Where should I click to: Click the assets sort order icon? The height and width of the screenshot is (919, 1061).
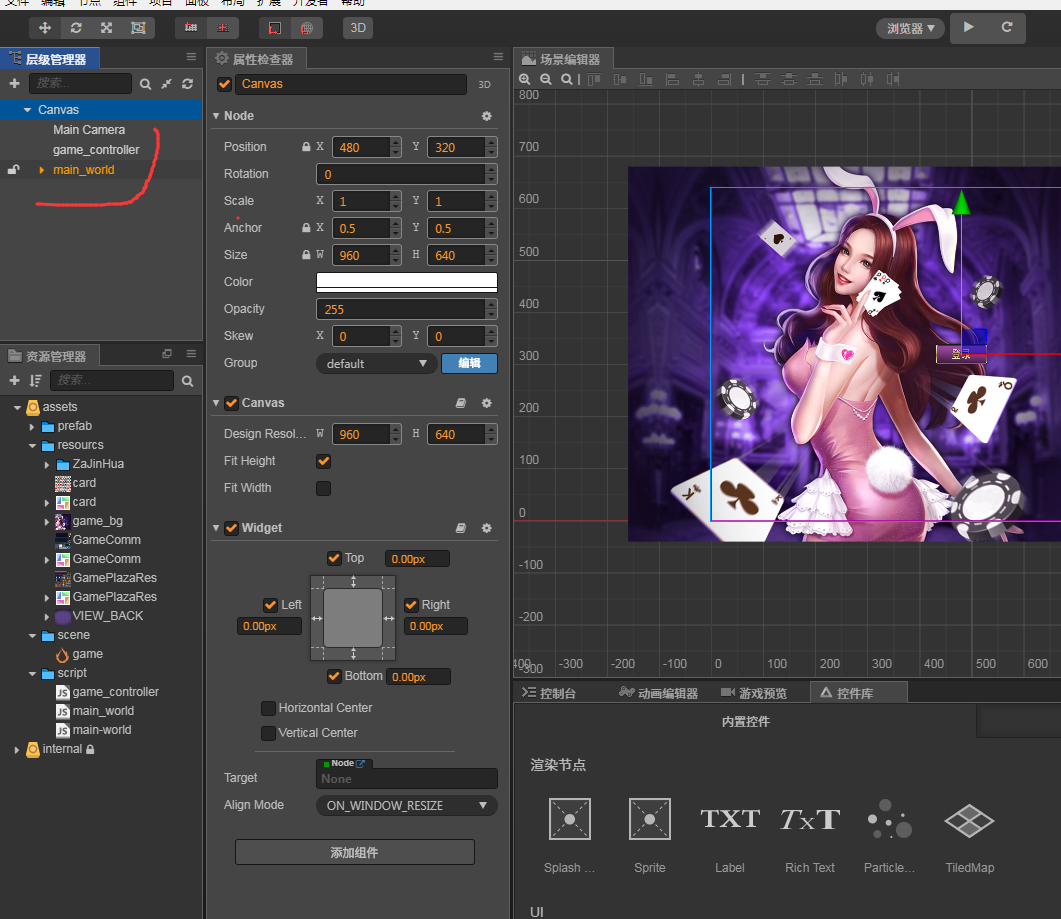35,380
